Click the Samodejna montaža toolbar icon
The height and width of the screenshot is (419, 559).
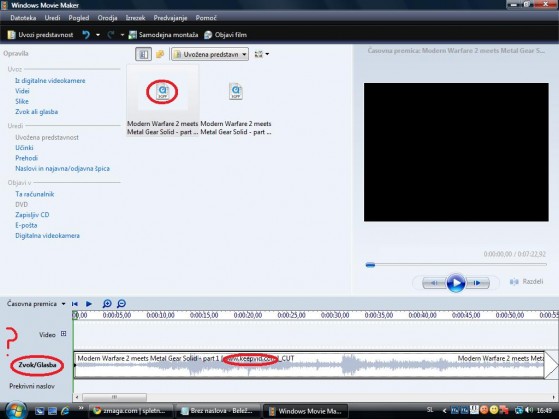point(133,35)
